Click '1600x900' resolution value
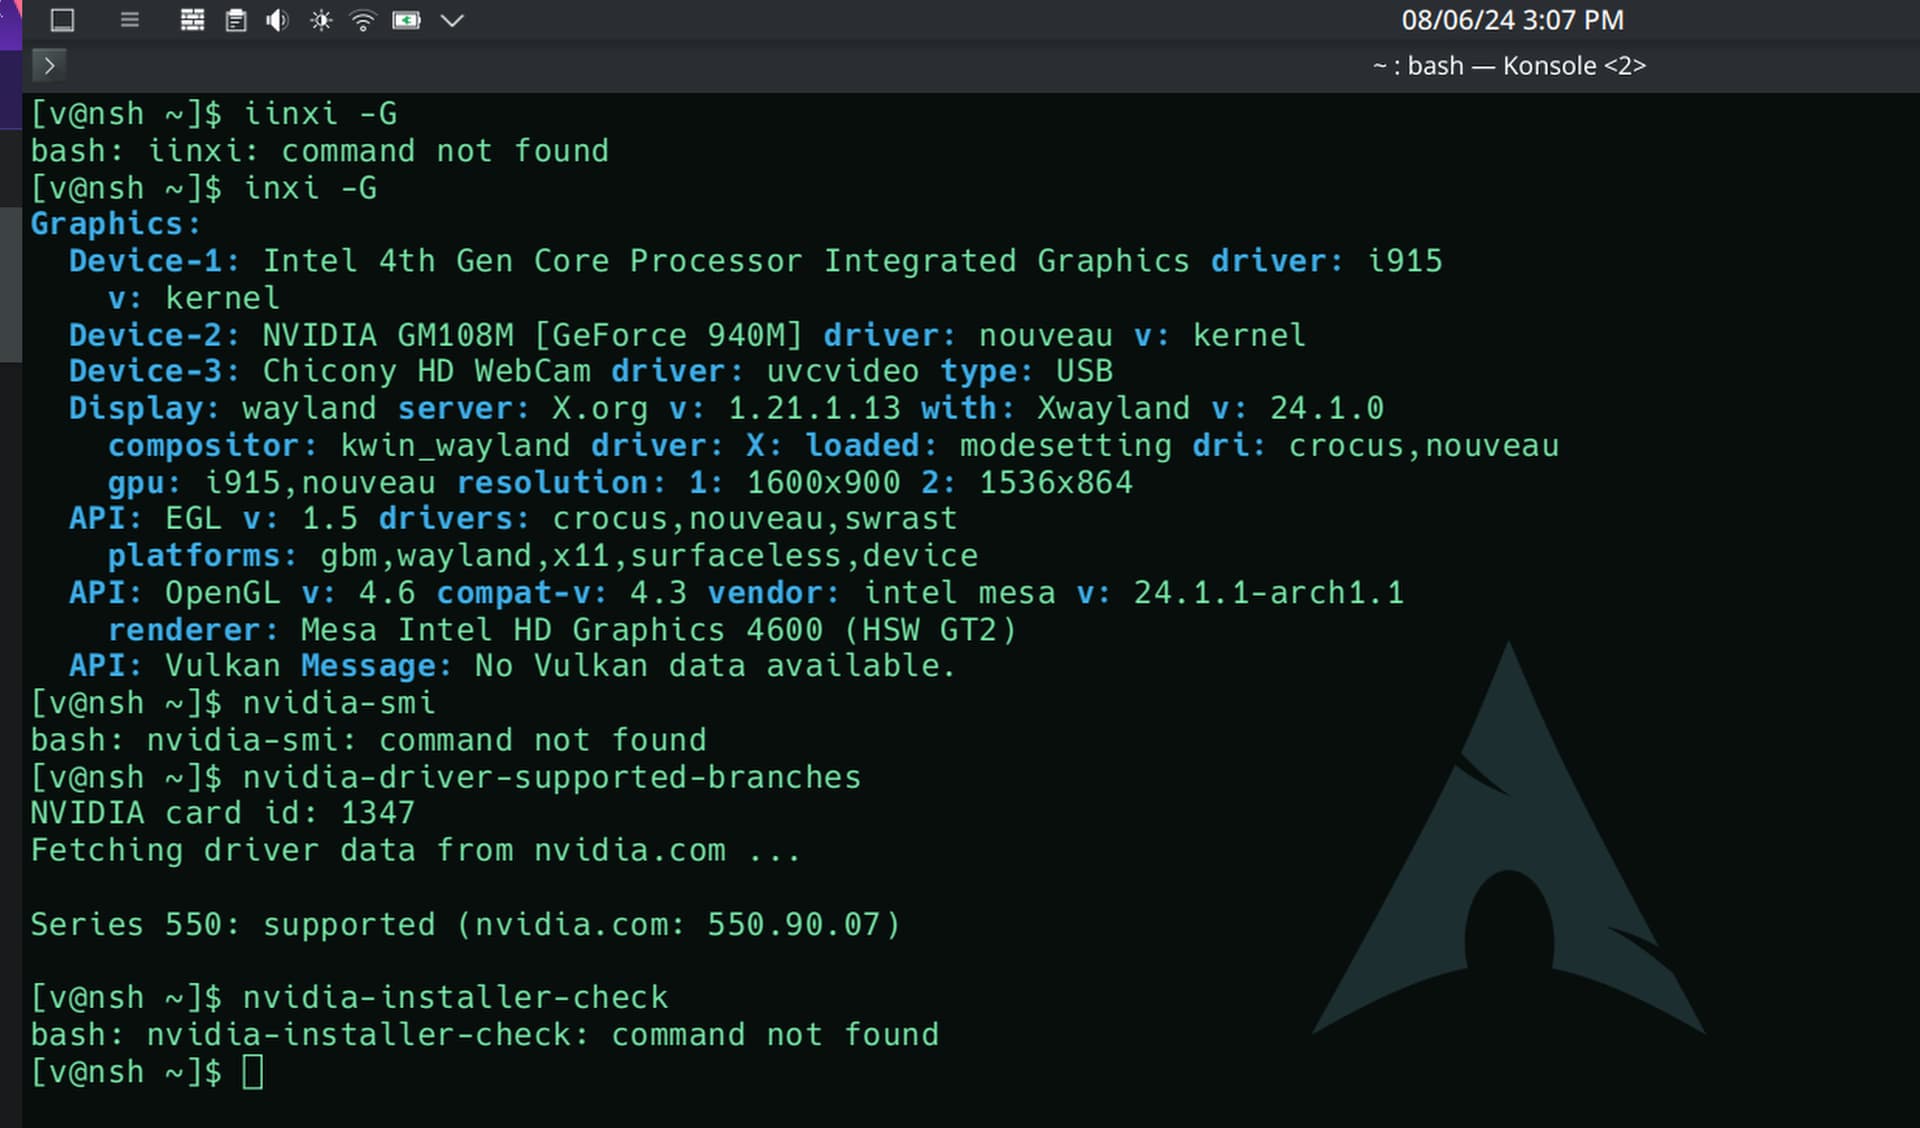 [x=823, y=482]
